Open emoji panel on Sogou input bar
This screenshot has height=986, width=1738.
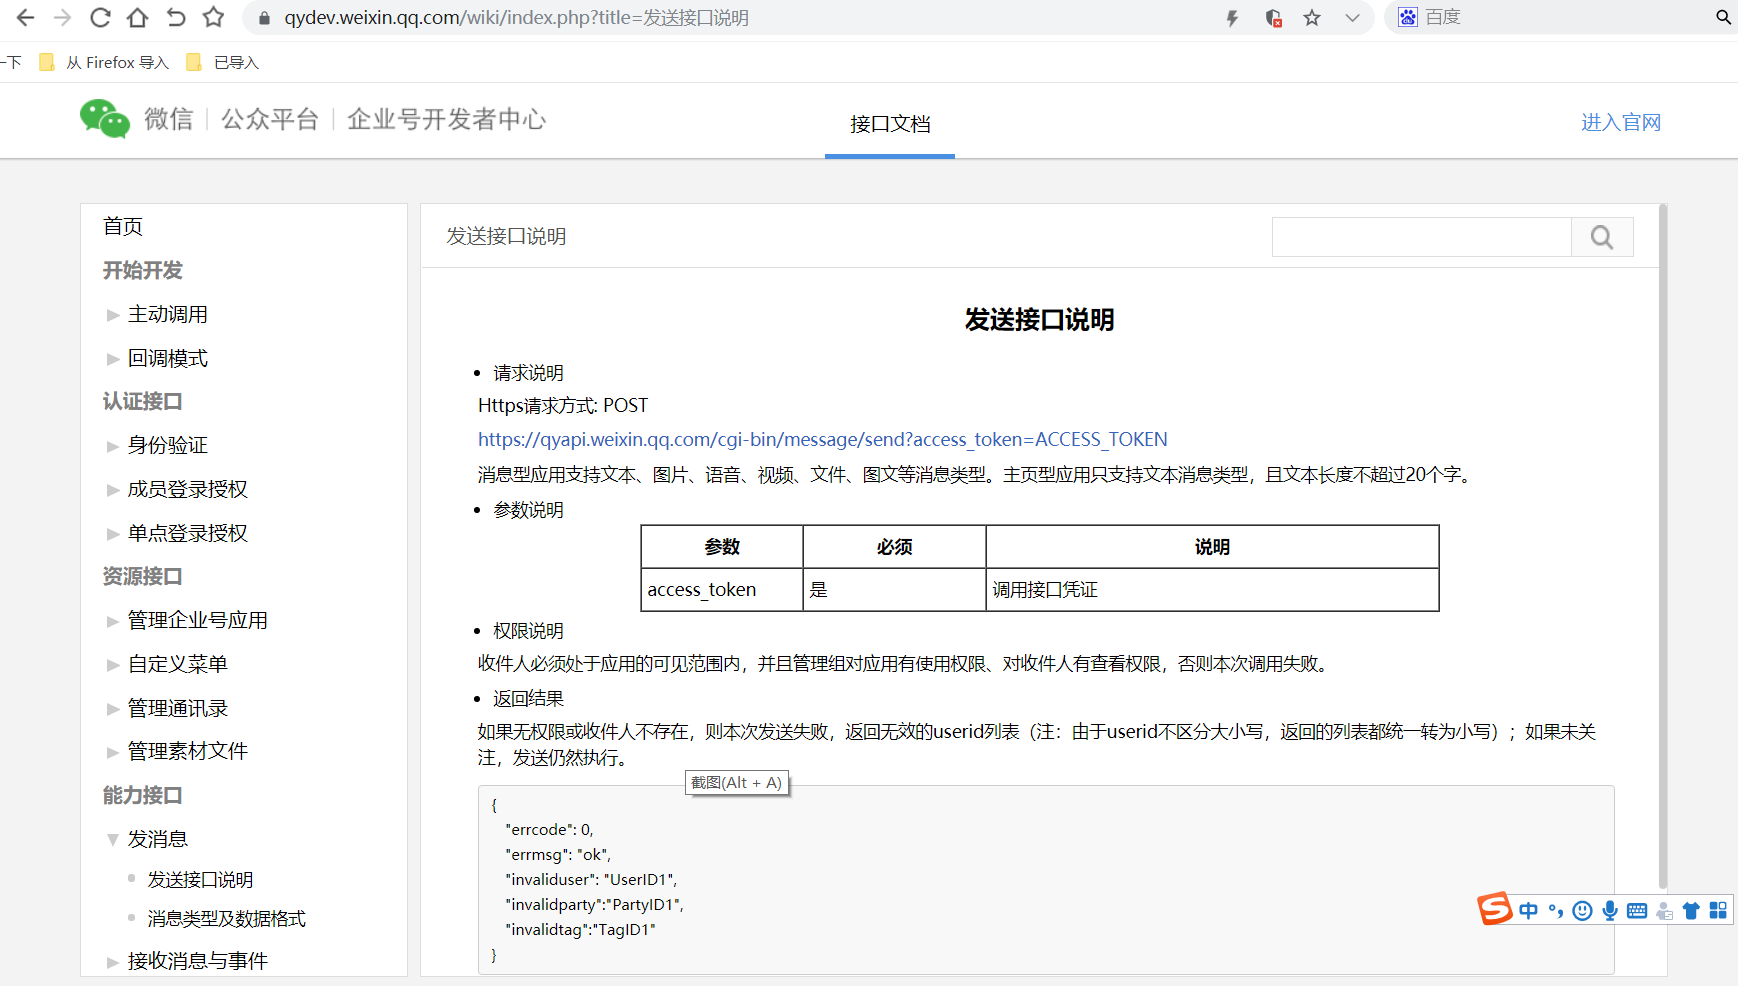tap(1582, 911)
